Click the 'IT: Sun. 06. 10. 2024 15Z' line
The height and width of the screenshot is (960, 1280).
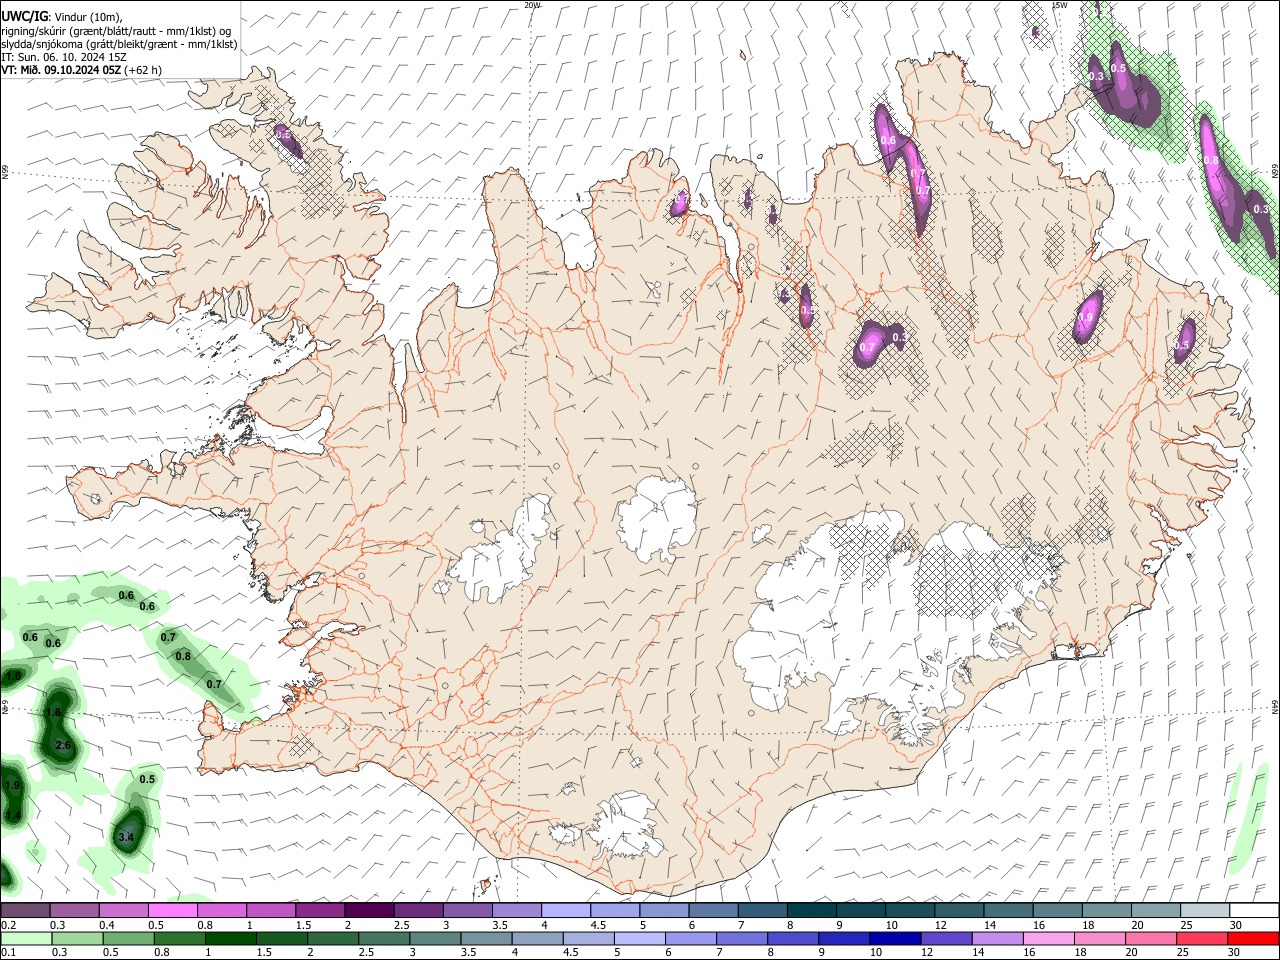(63, 57)
